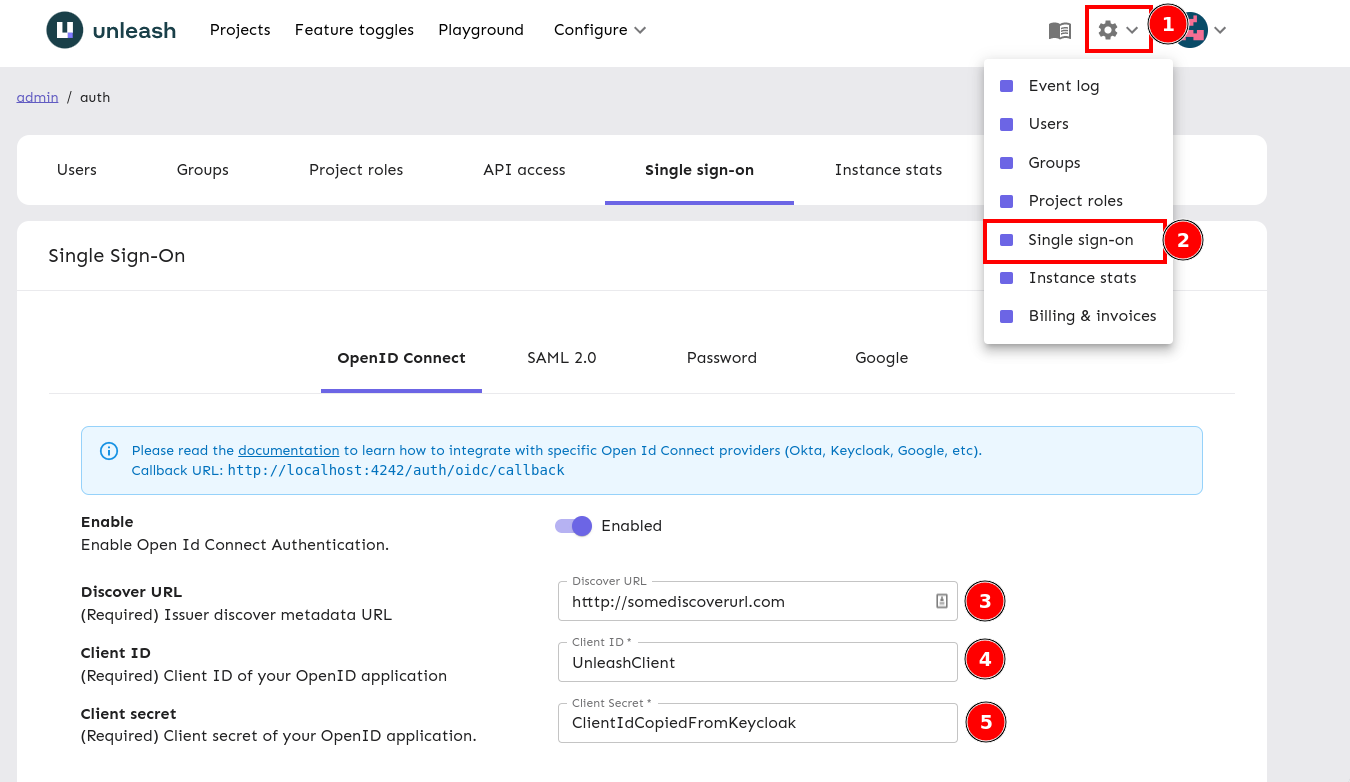Image resolution: width=1350 pixels, height=782 pixels.
Task: Click the Users icon in the settings menu
Action: coord(1005,123)
